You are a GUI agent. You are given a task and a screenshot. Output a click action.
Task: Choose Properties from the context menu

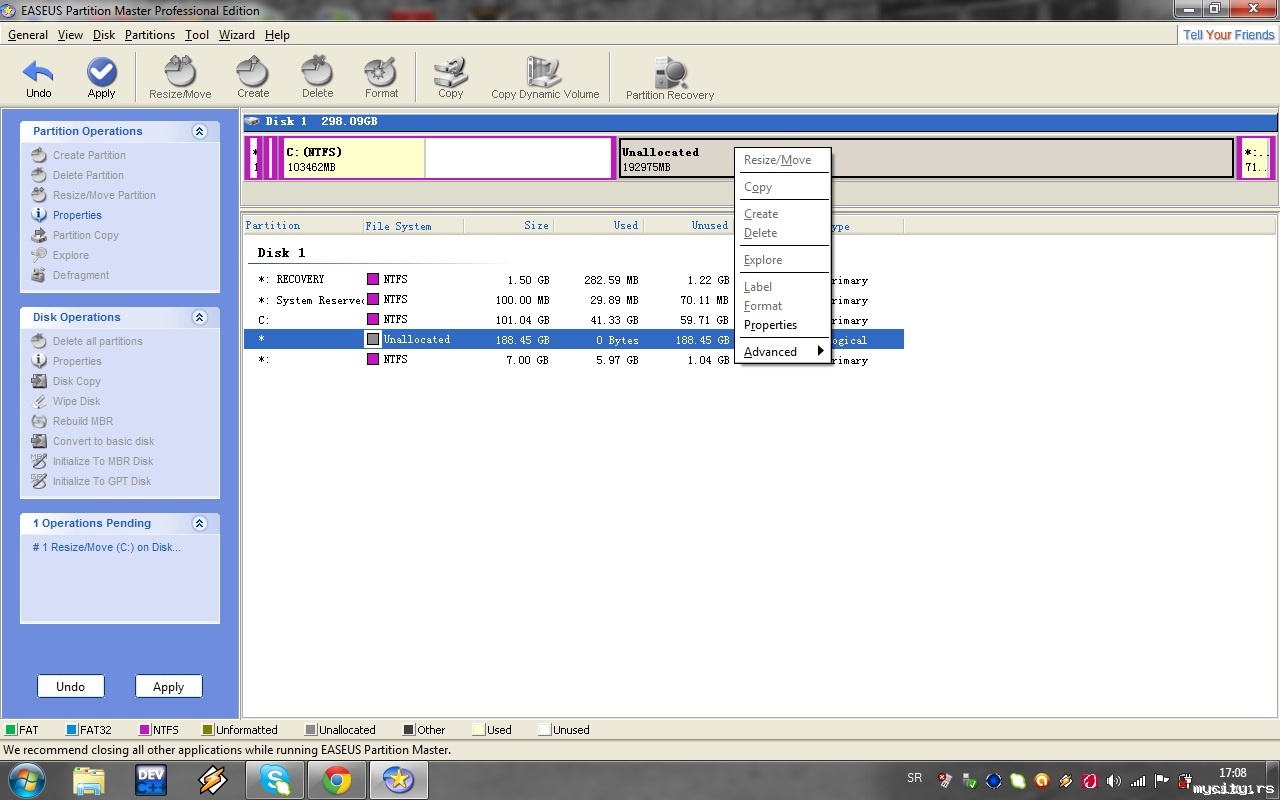pos(770,325)
